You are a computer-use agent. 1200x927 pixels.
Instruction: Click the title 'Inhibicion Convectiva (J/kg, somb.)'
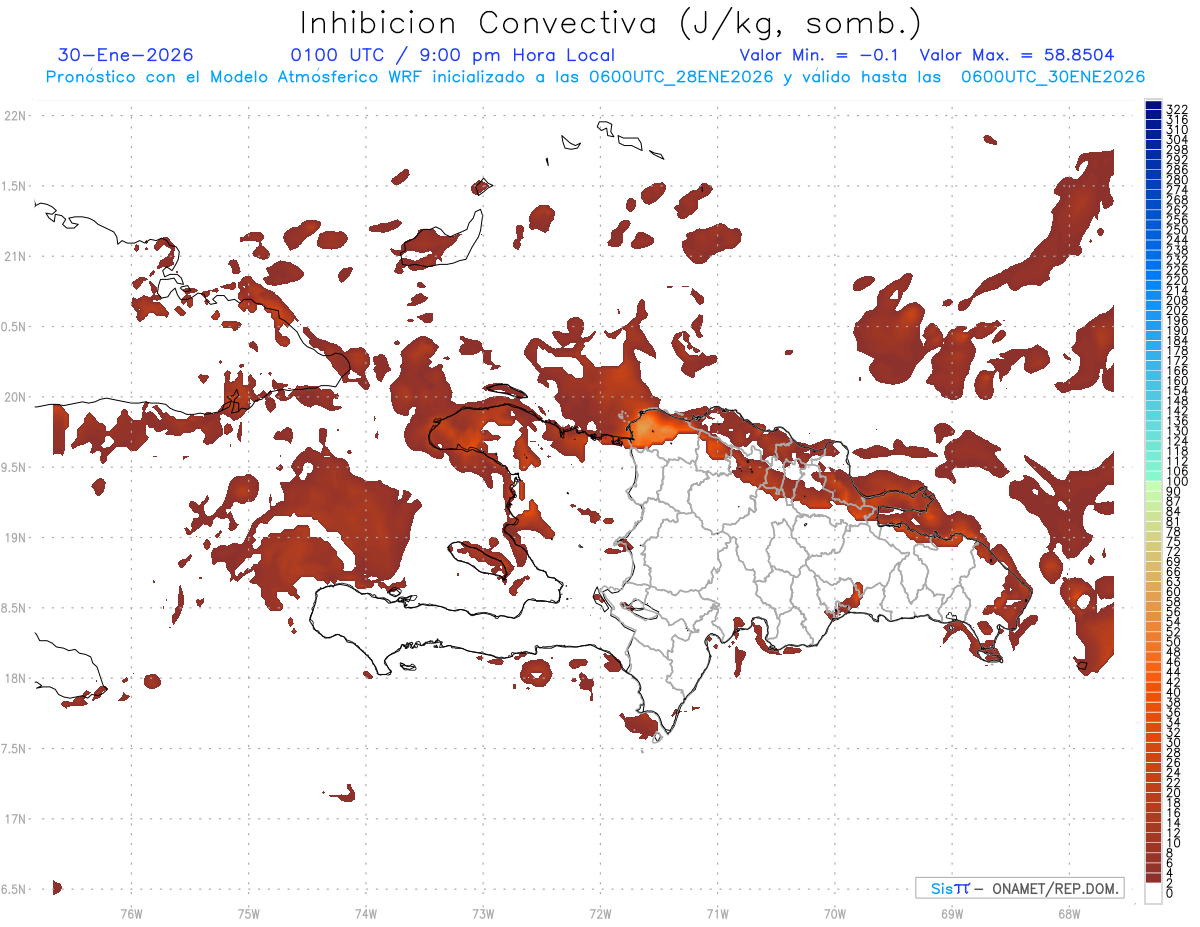611,23
